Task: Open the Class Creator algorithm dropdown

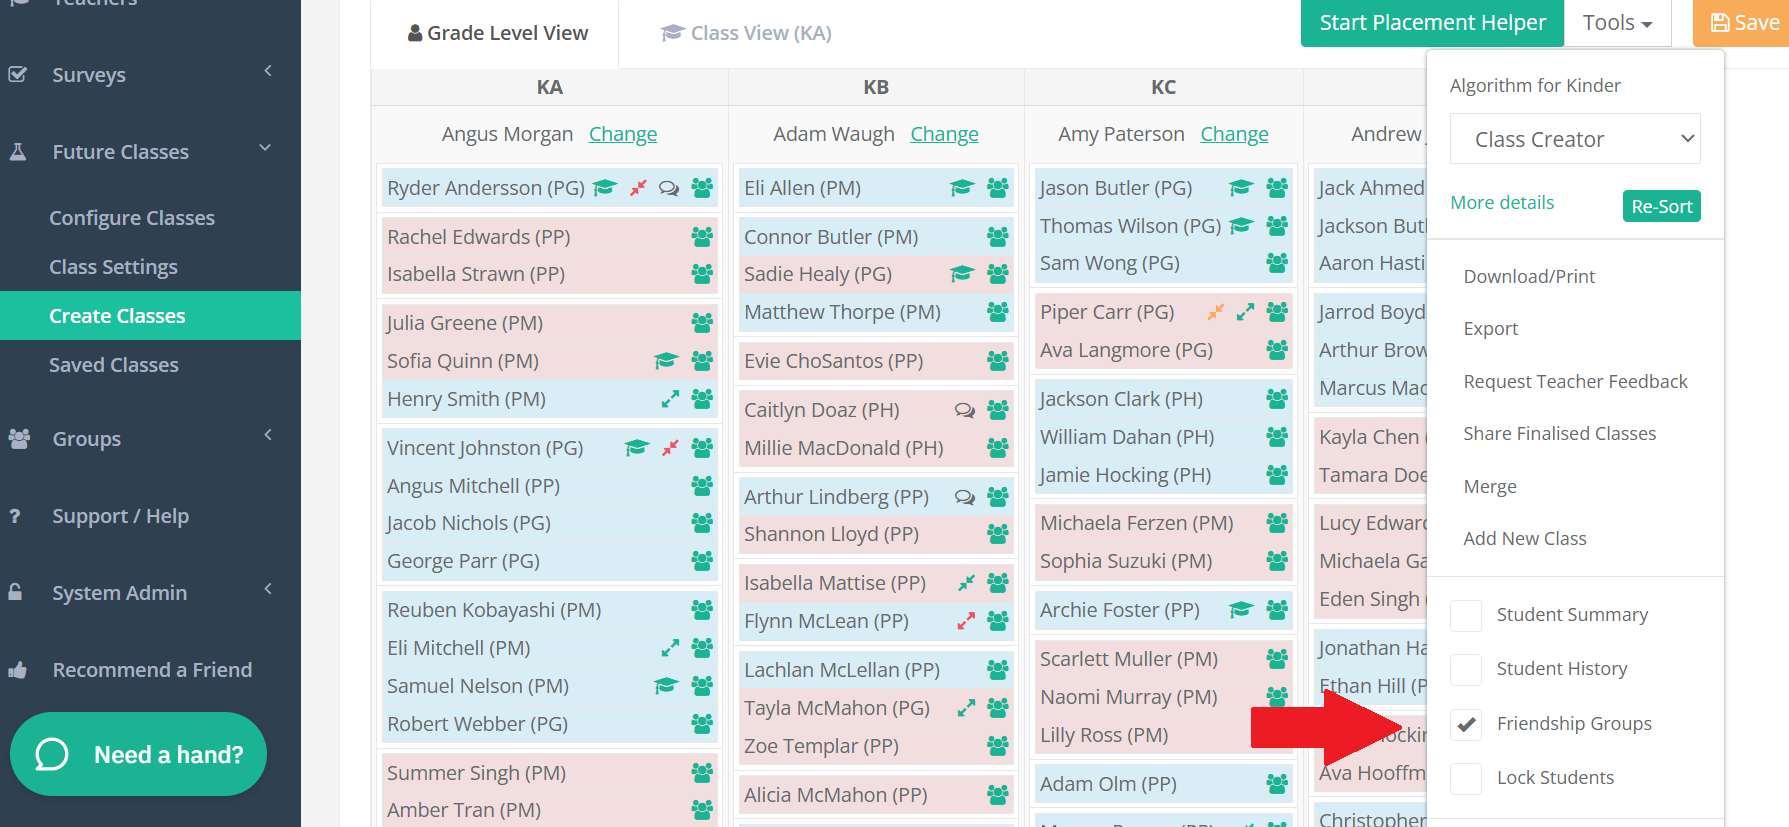Action: click(x=1575, y=139)
